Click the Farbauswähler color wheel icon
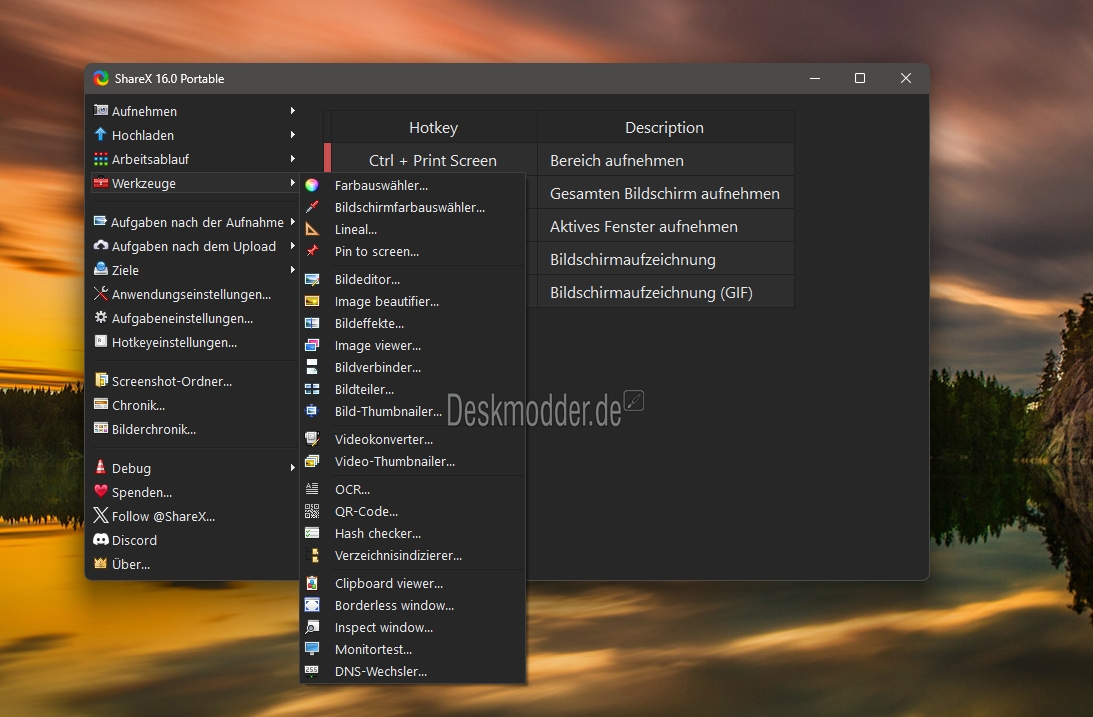 coord(312,185)
